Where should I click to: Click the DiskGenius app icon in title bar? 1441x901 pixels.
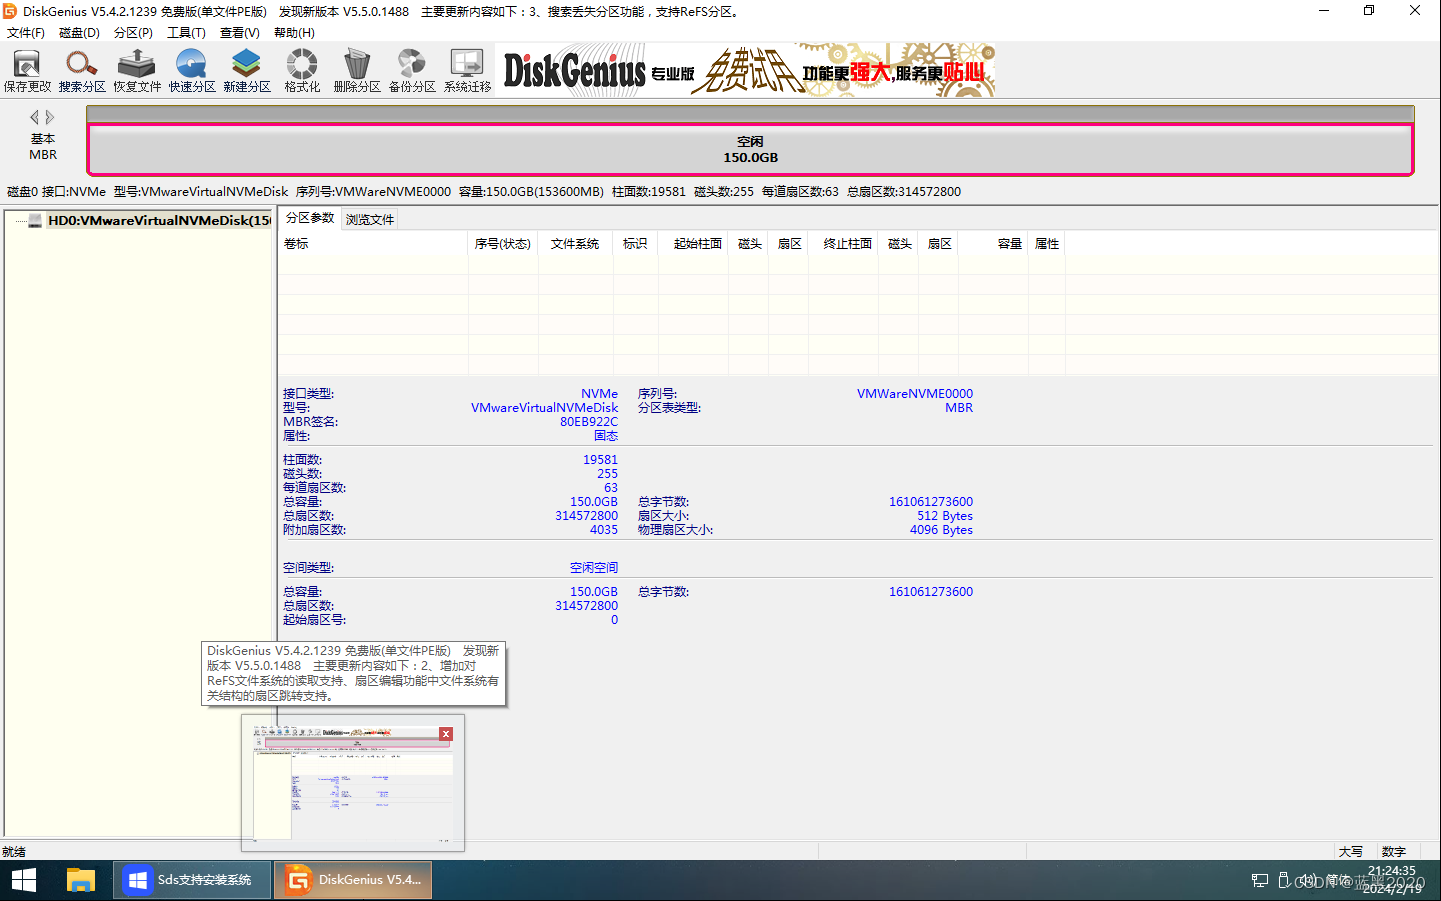tap(10, 11)
